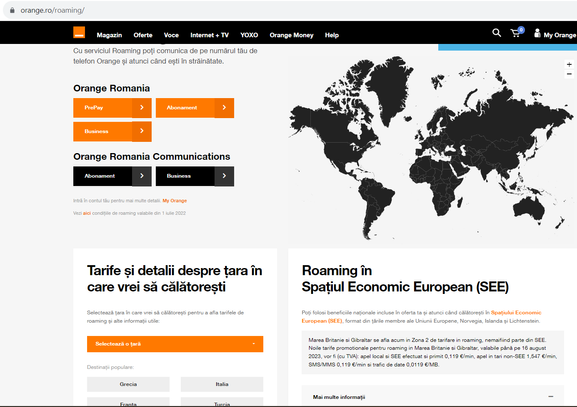The width and height of the screenshot is (577, 407).
Task: Click the Orange logo in the header
Action: pyautogui.click(x=79, y=32)
